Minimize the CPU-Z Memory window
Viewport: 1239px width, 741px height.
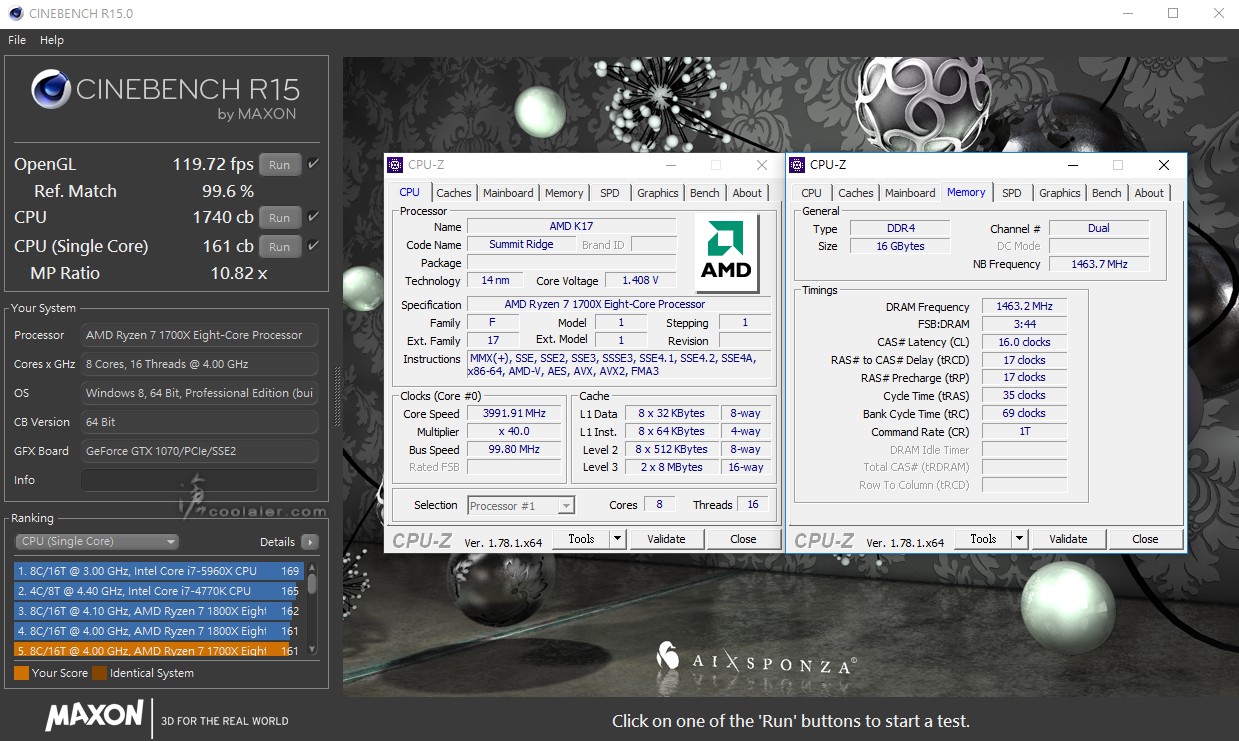point(1072,165)
